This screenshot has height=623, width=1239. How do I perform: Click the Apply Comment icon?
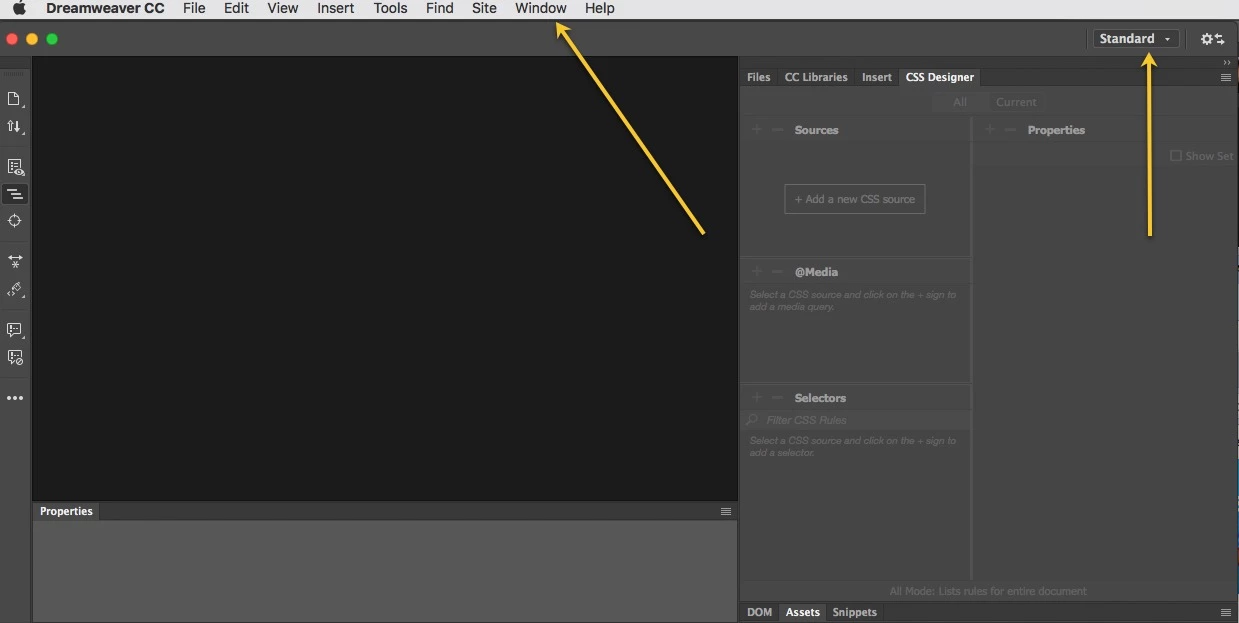click(15, 330)
